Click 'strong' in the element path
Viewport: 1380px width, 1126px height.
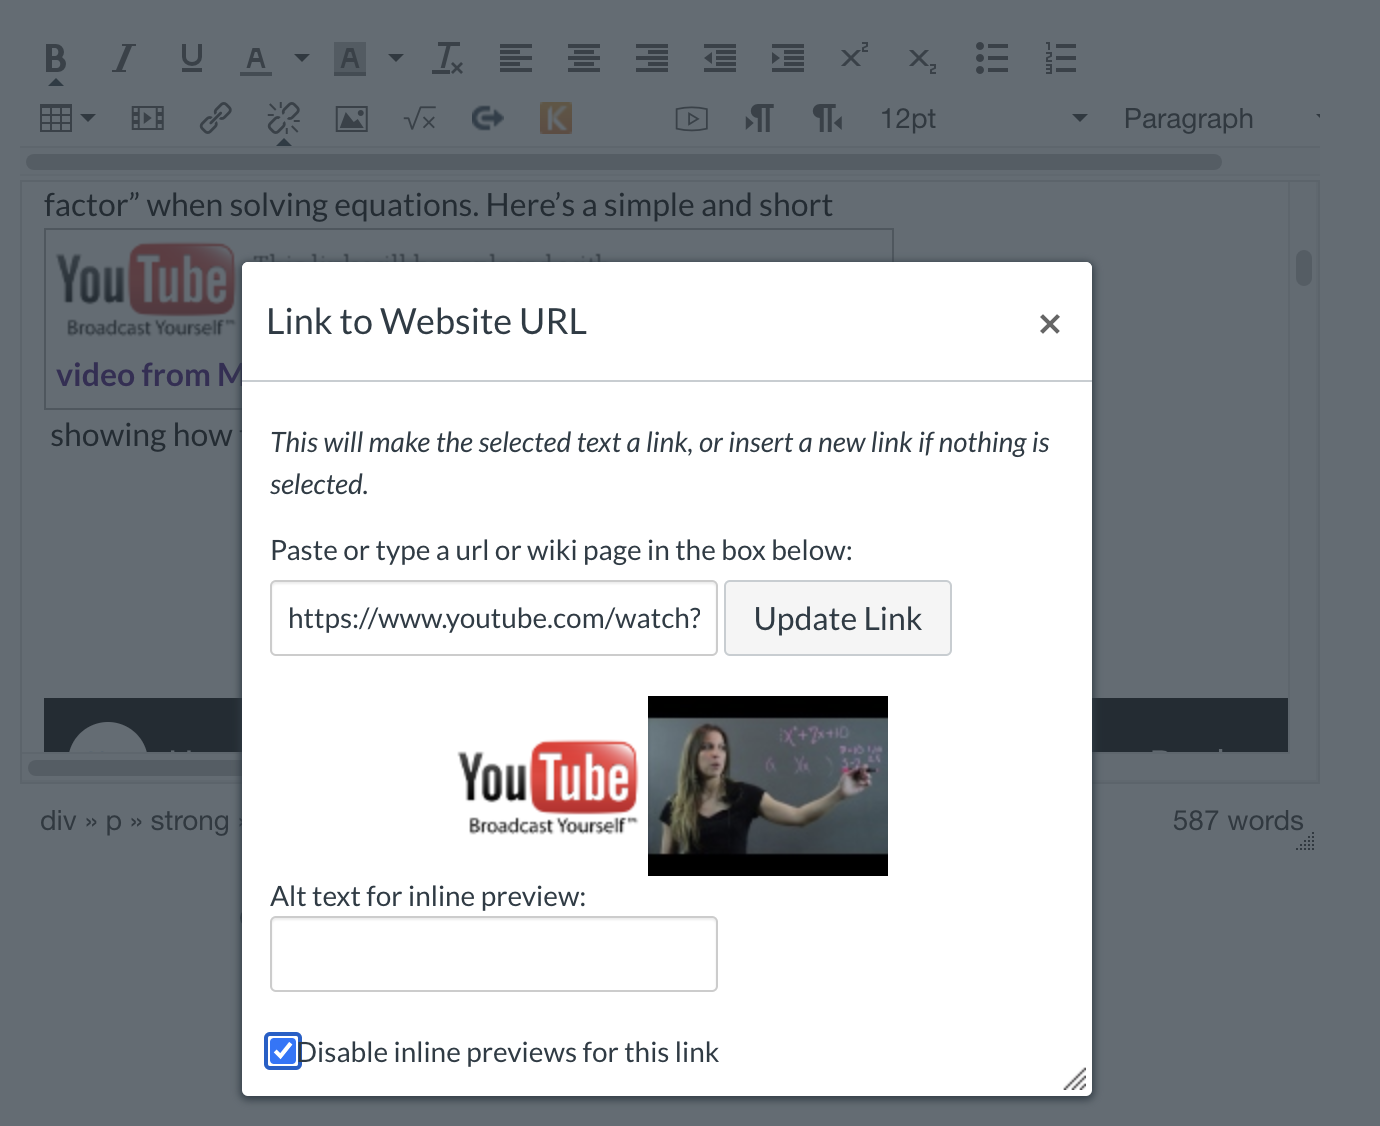coord(190,821)
